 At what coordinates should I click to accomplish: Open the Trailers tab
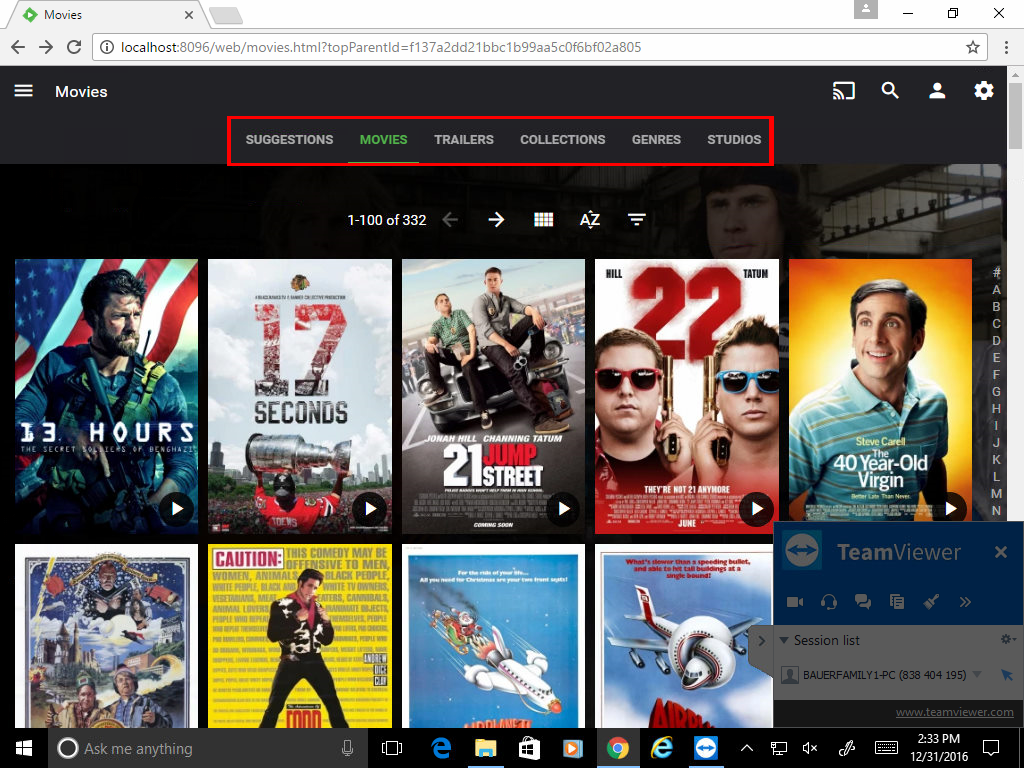(464, 140)
